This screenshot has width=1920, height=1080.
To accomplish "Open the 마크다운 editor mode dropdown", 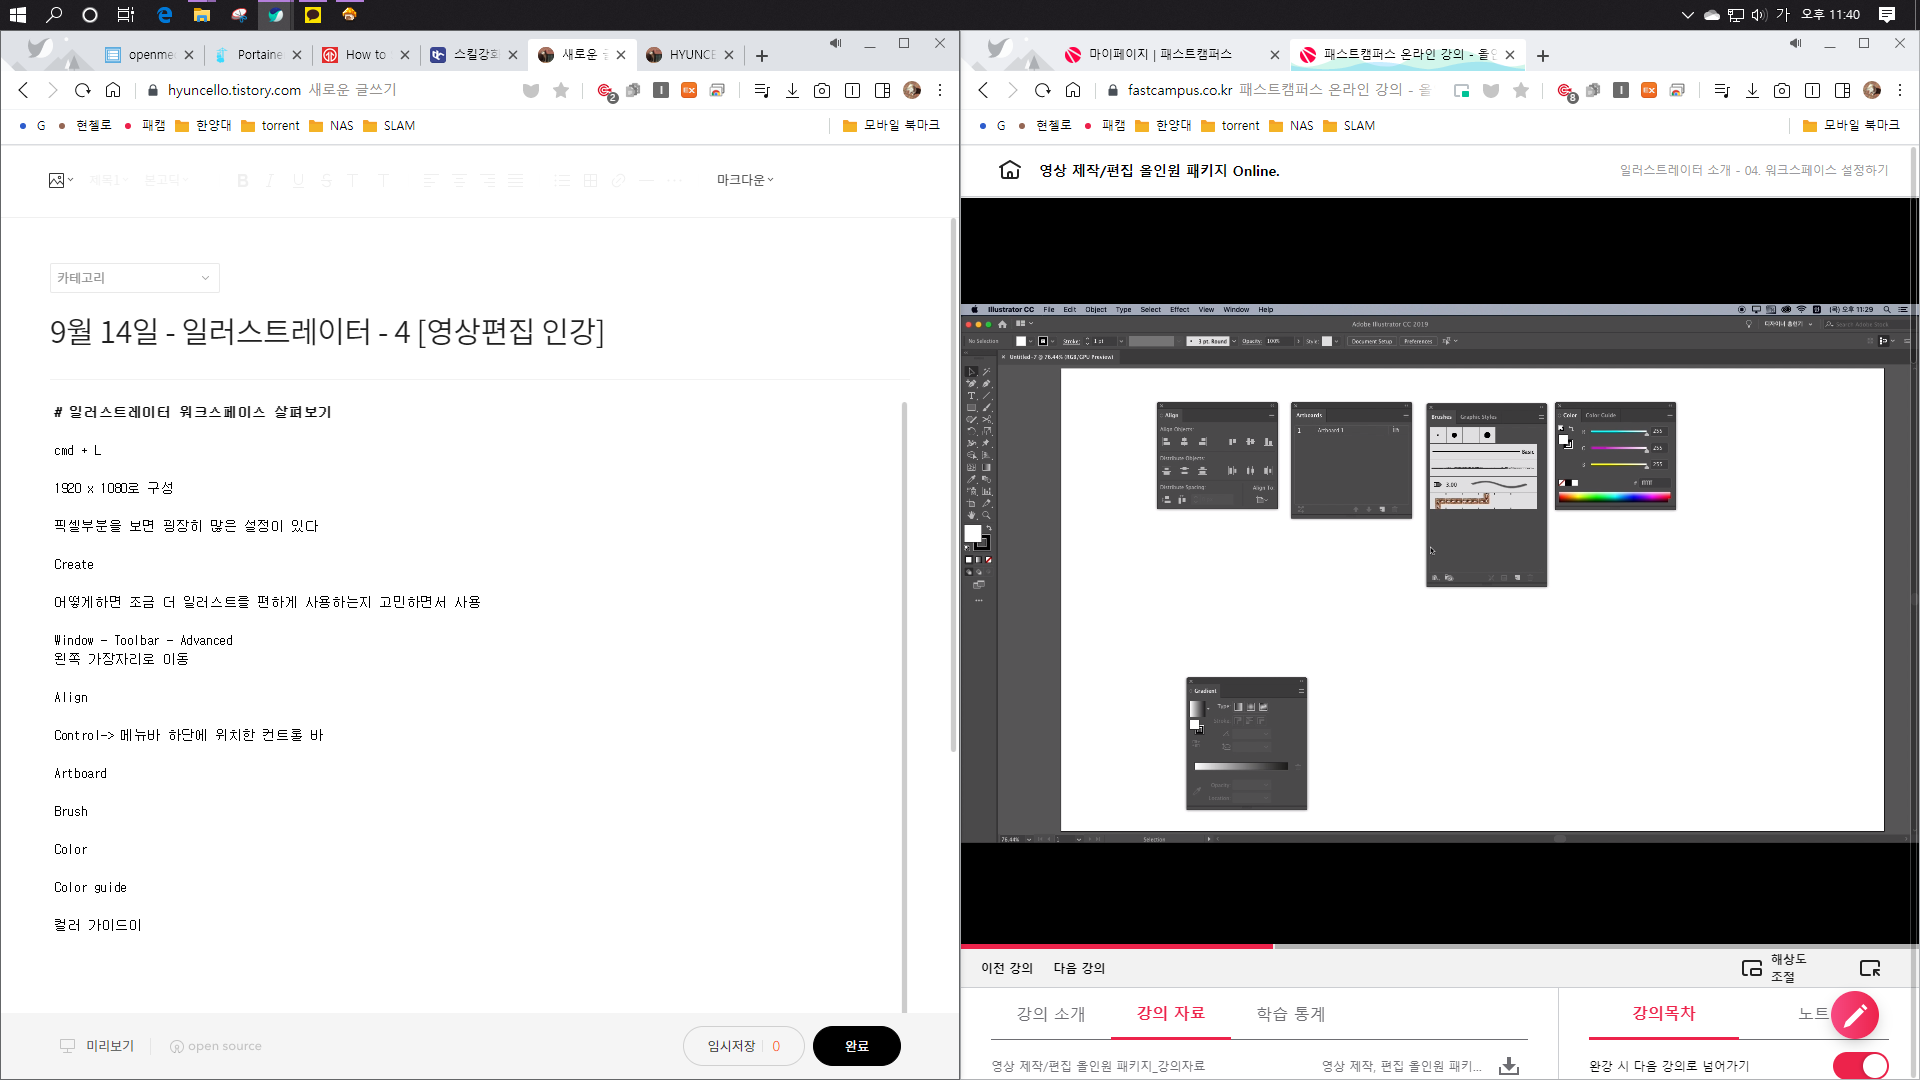I will coord(745,180).
